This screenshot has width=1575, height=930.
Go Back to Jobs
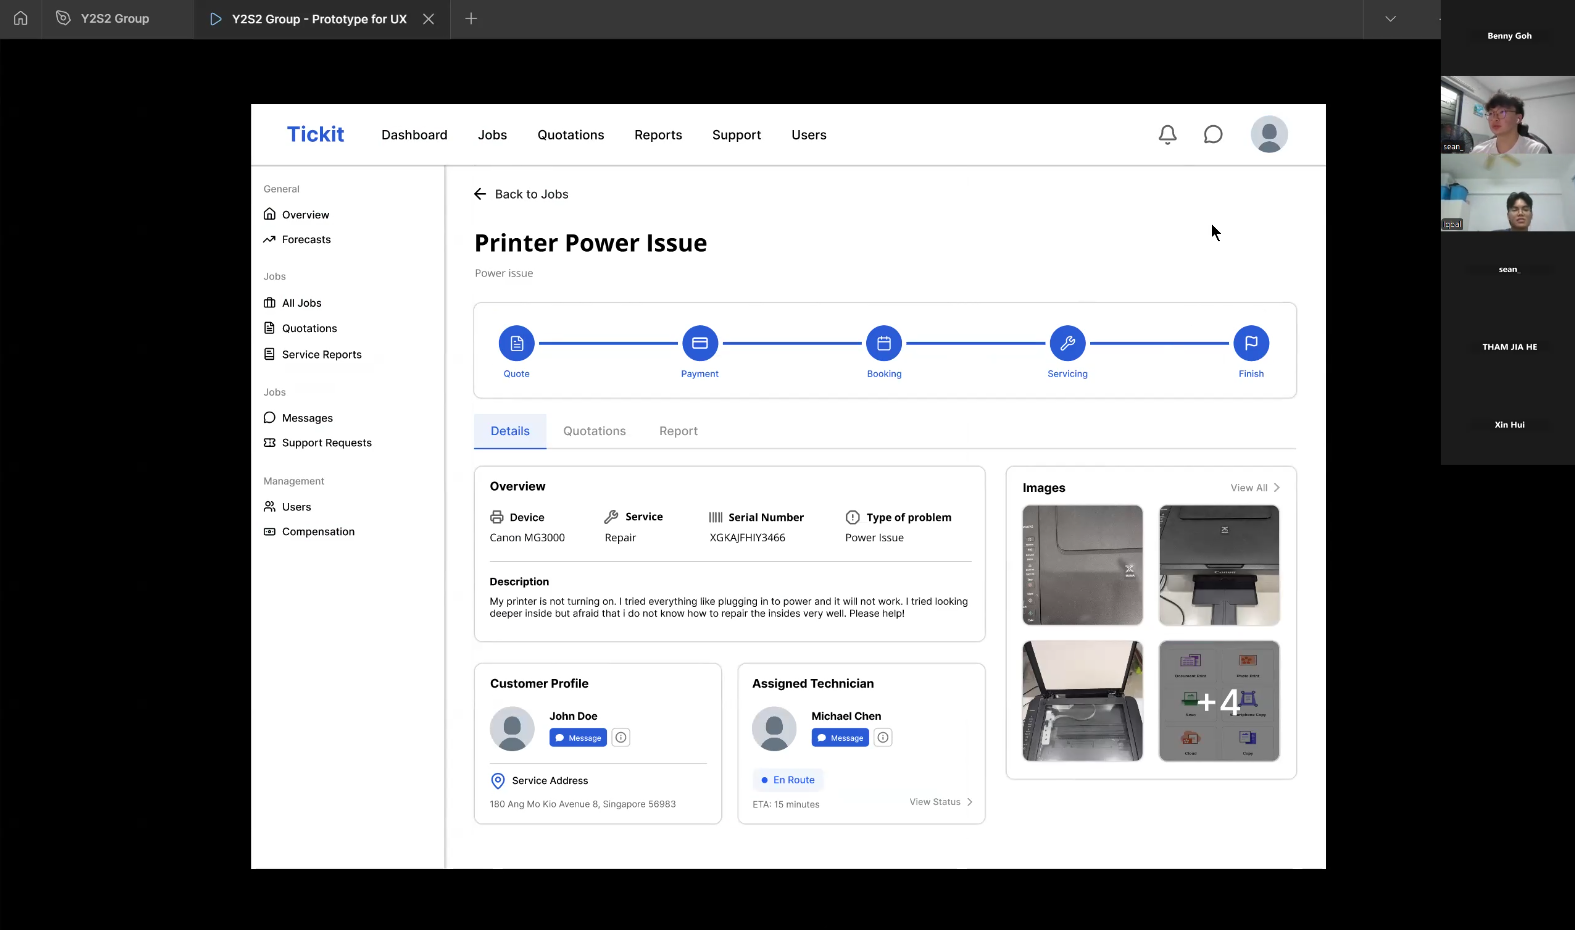coord(521,194)
